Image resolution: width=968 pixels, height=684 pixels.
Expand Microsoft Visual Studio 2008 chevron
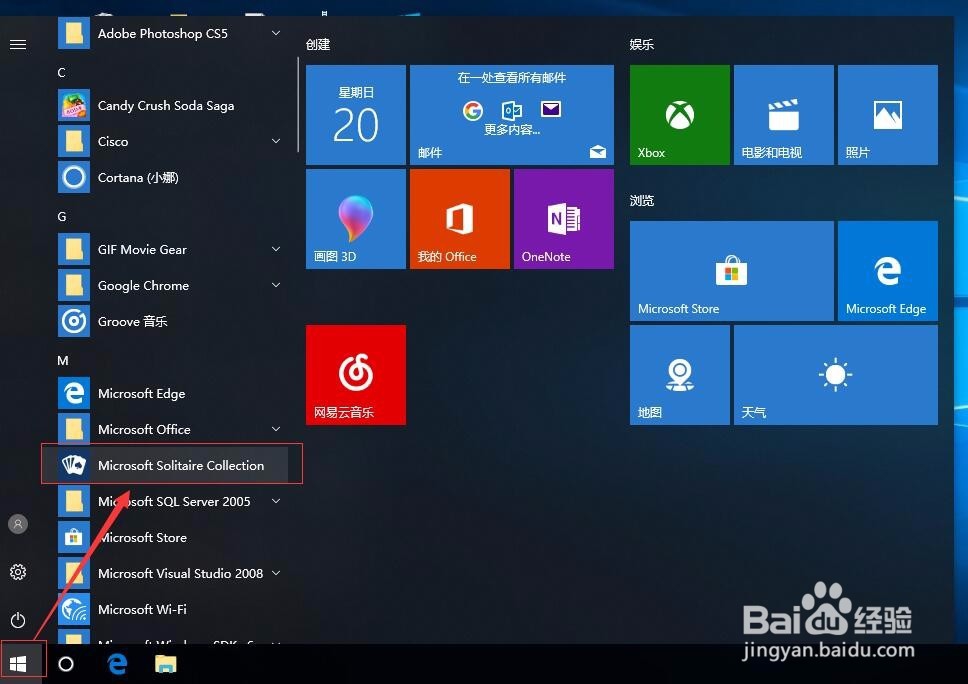point(276,573)
